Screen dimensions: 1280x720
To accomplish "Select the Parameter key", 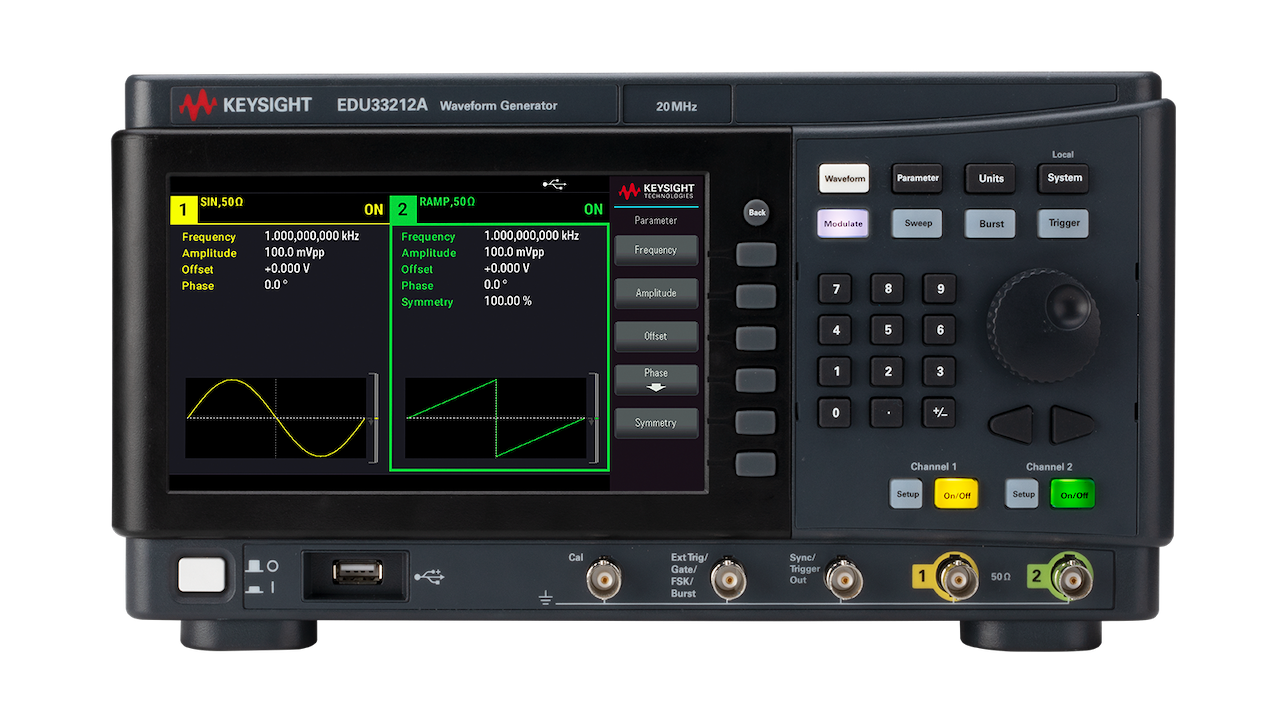I will point(917,178).
